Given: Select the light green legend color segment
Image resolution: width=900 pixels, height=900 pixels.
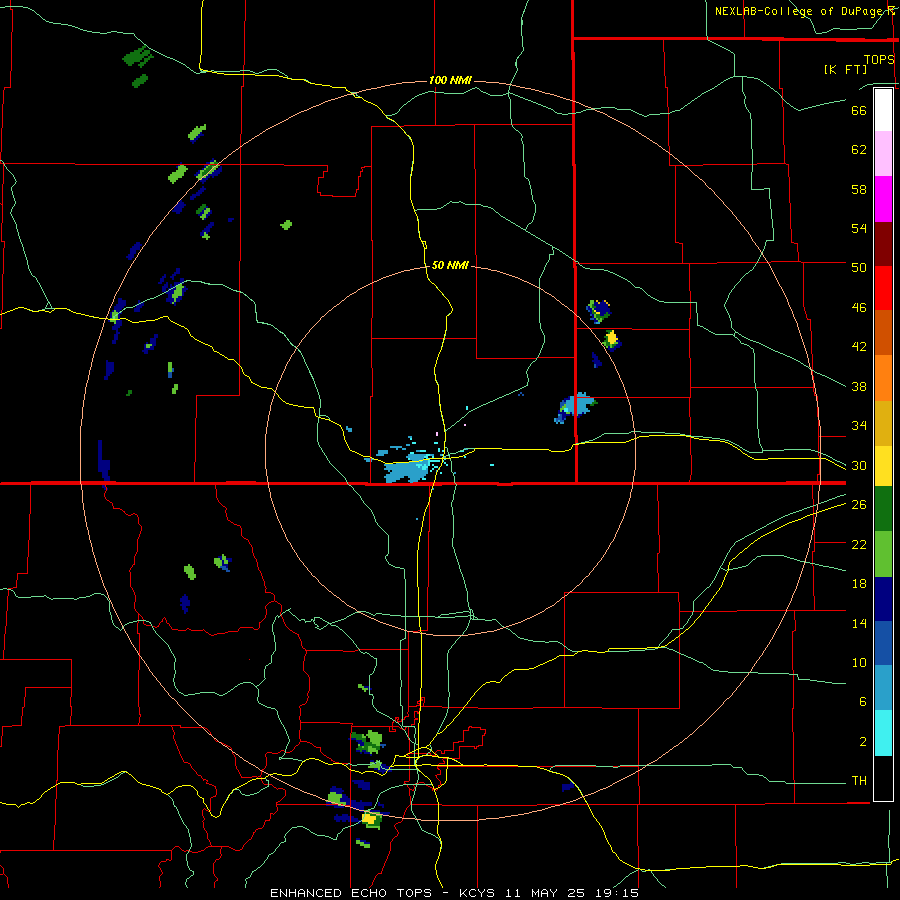Looking at the screenshot, I should tap(883, 554).
